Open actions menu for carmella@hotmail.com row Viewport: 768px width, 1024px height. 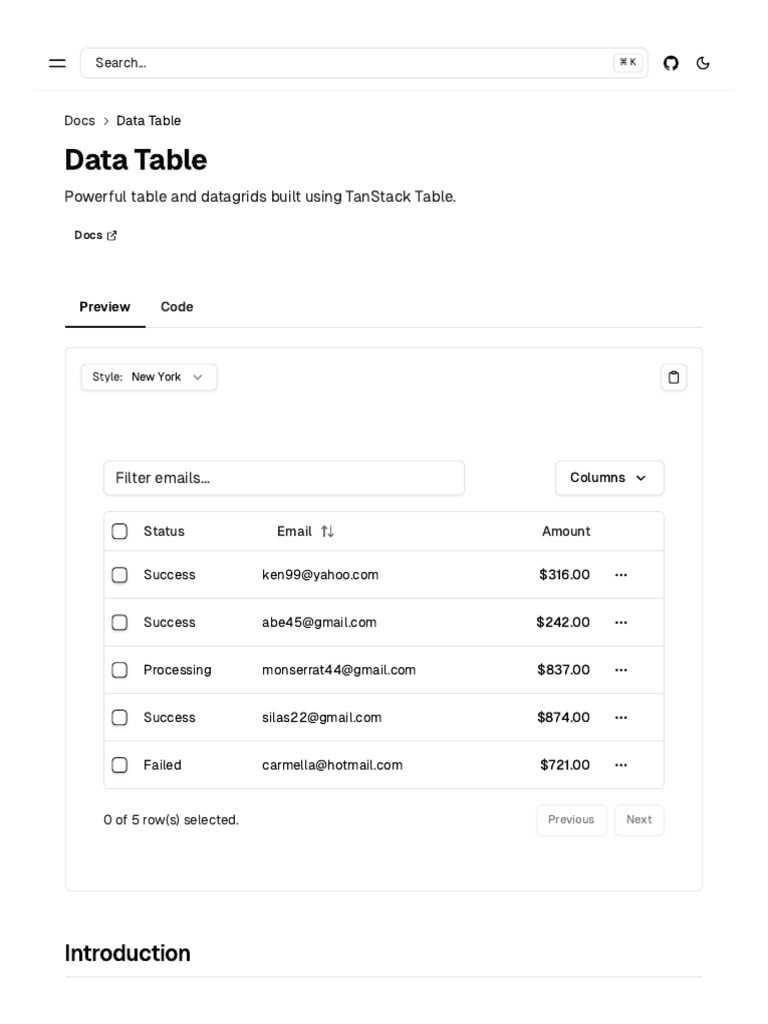[x=621, y=765]
